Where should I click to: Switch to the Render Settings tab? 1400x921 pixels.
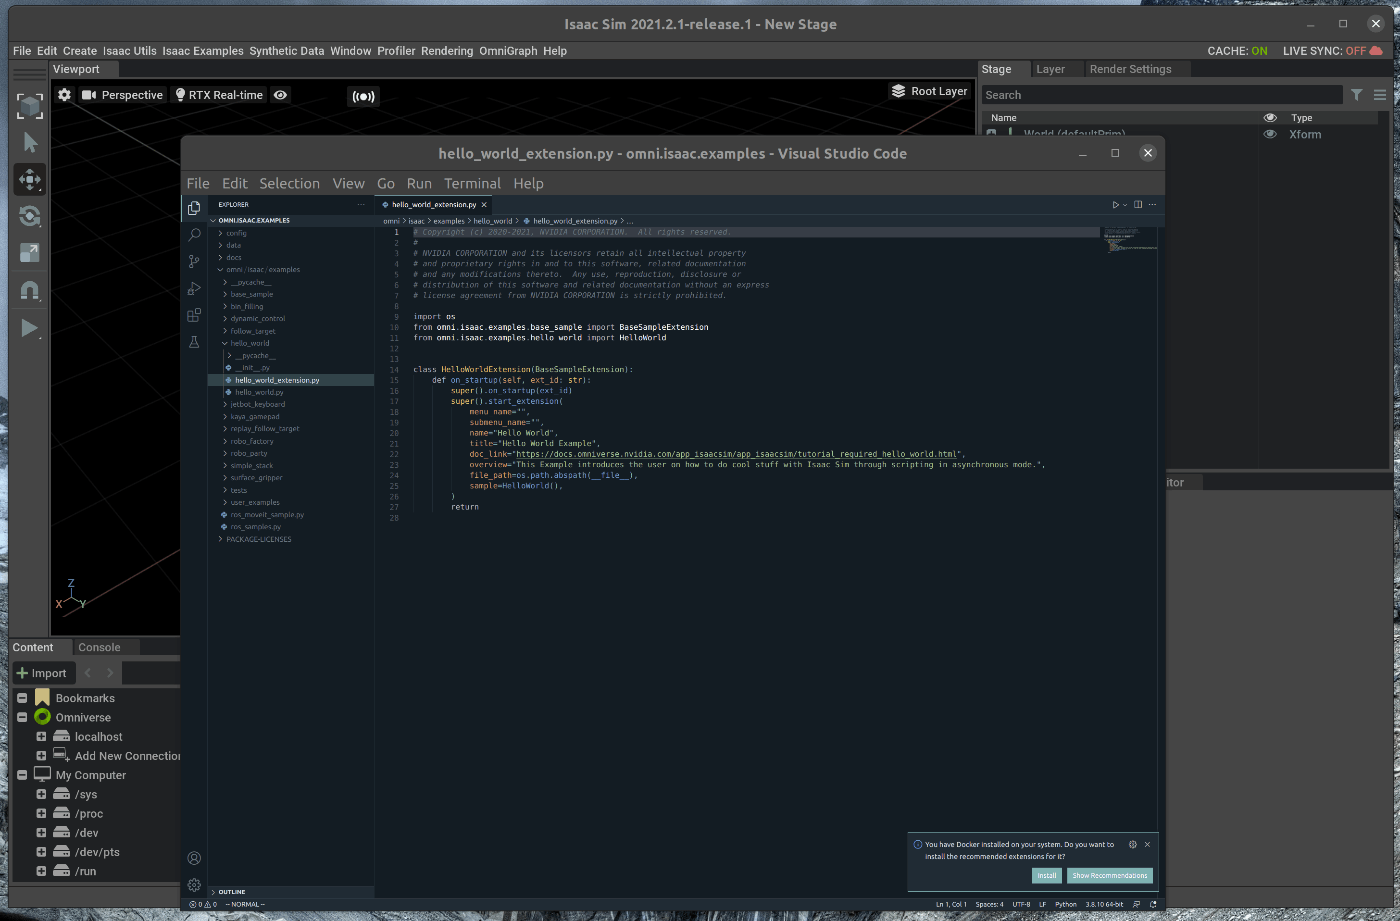[x=1130, y=69]
